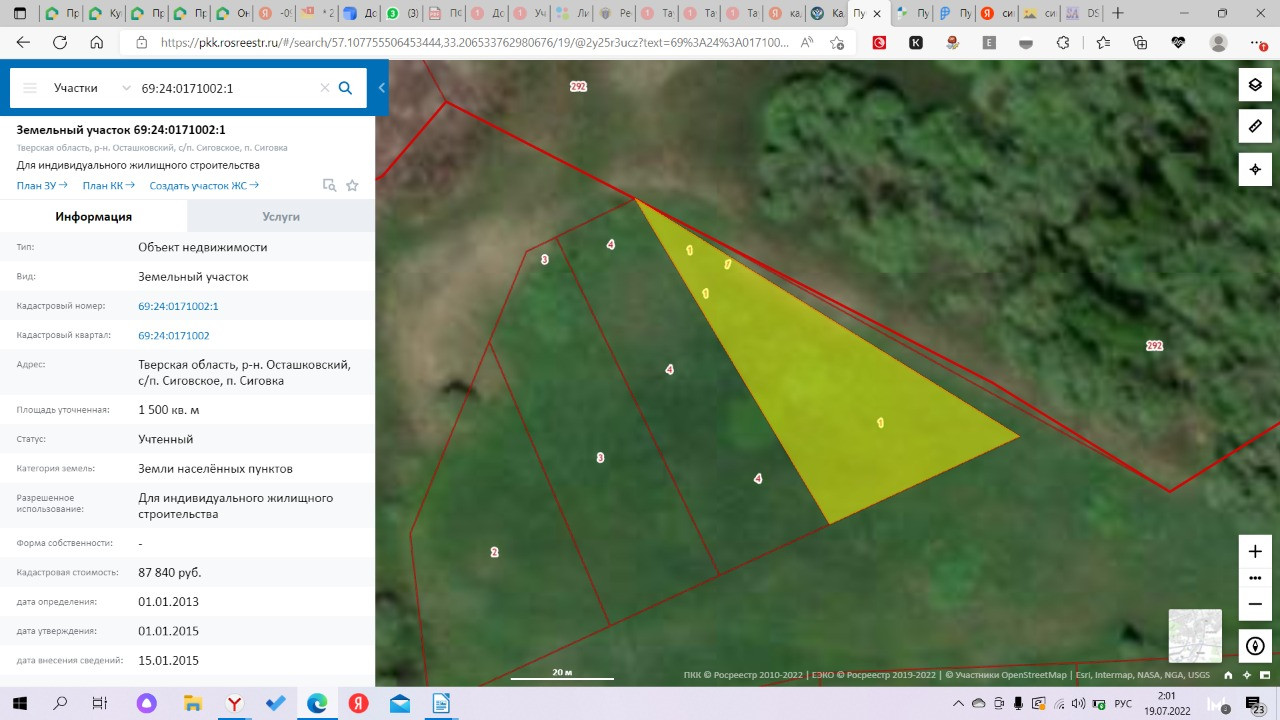The height and width of the screenshot is (720, 1280).
Task: Reload the current page
Action: 60,43
